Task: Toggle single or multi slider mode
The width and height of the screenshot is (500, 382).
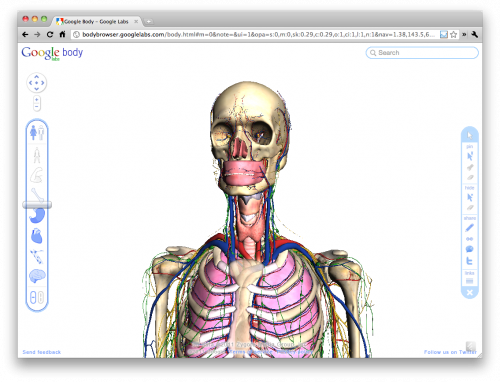Action: (x=37, y=297)
